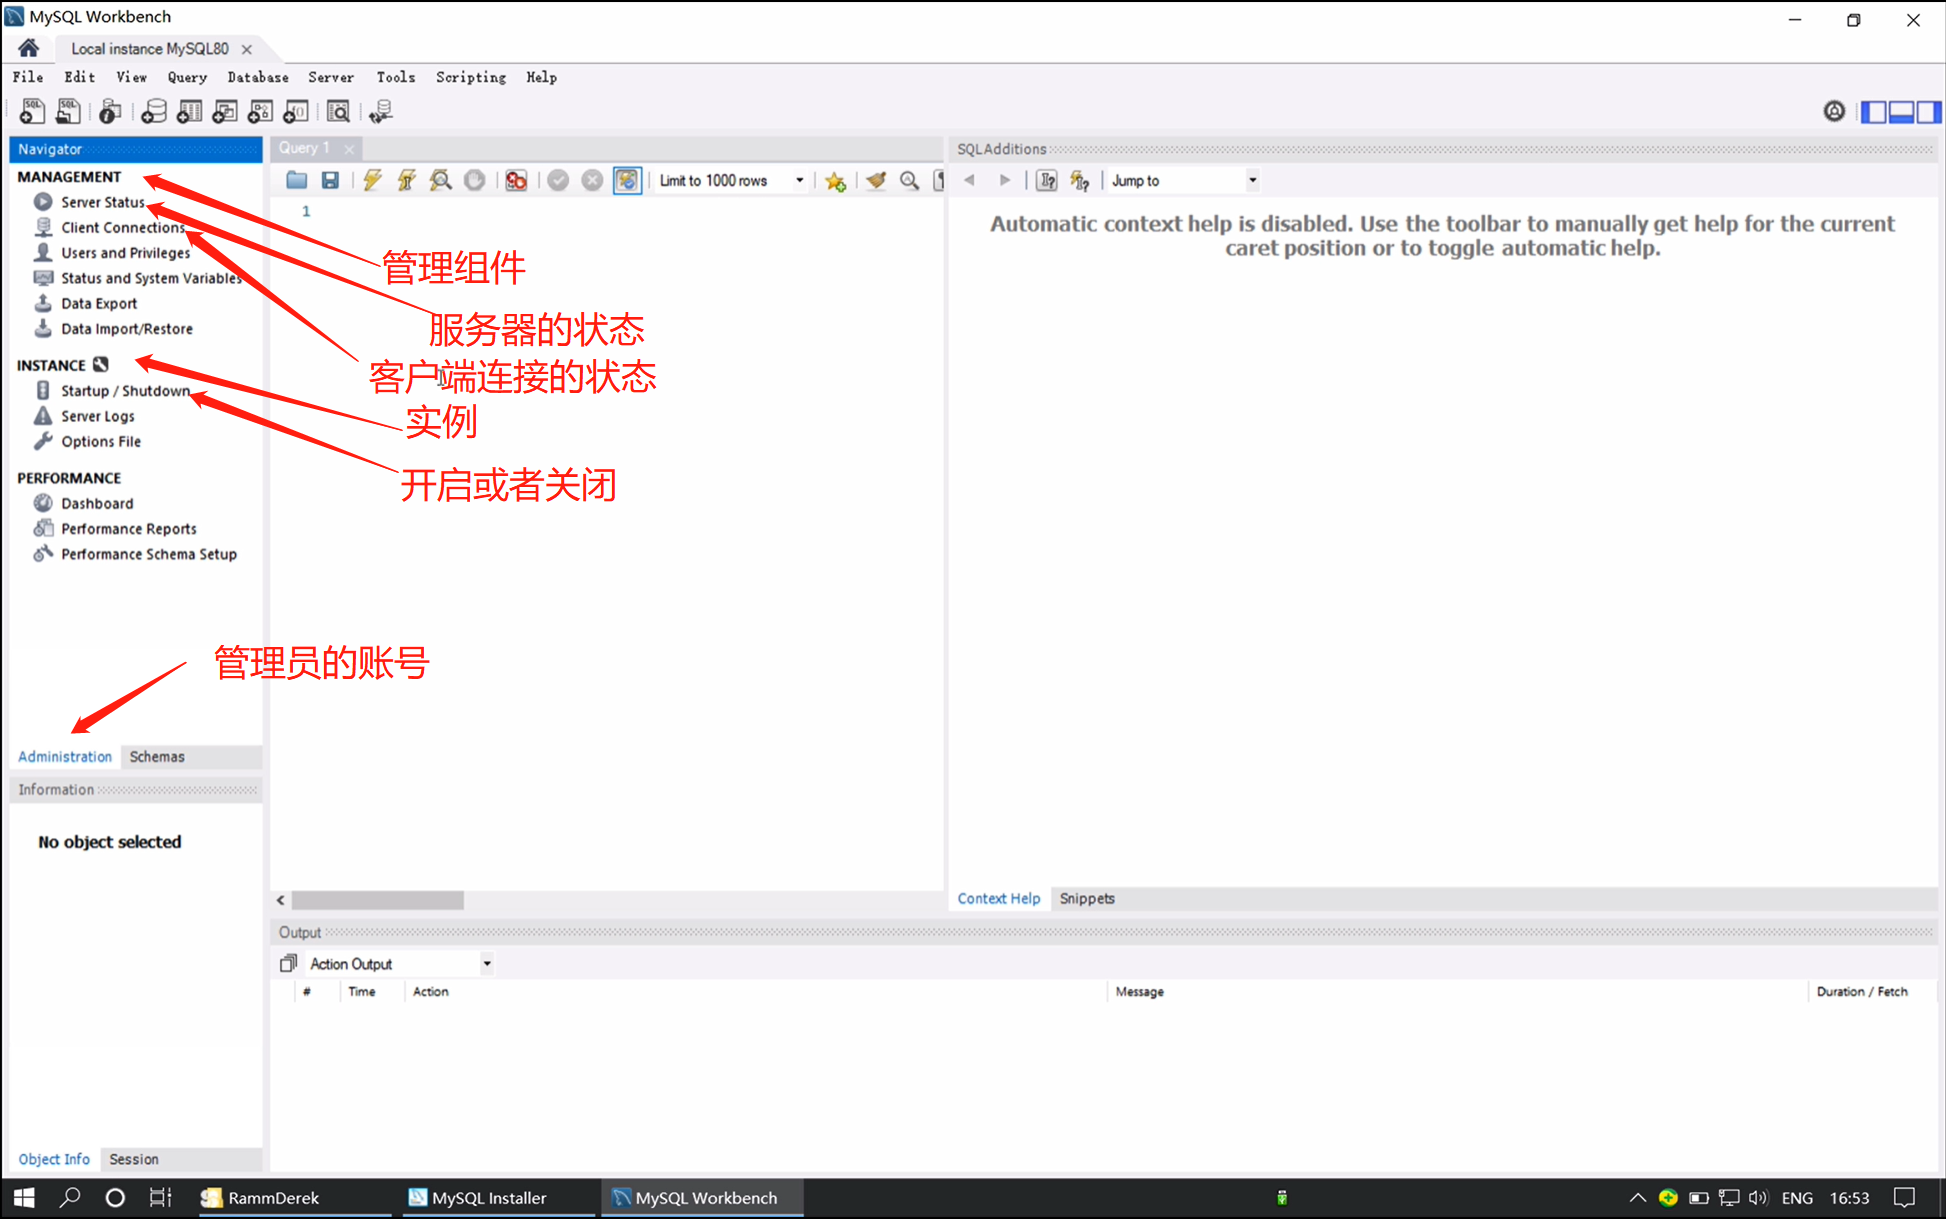1946x1219 pixels.
Task: Toggle auto-commit mode in the query toolbar
Action: tap(628, 180)
